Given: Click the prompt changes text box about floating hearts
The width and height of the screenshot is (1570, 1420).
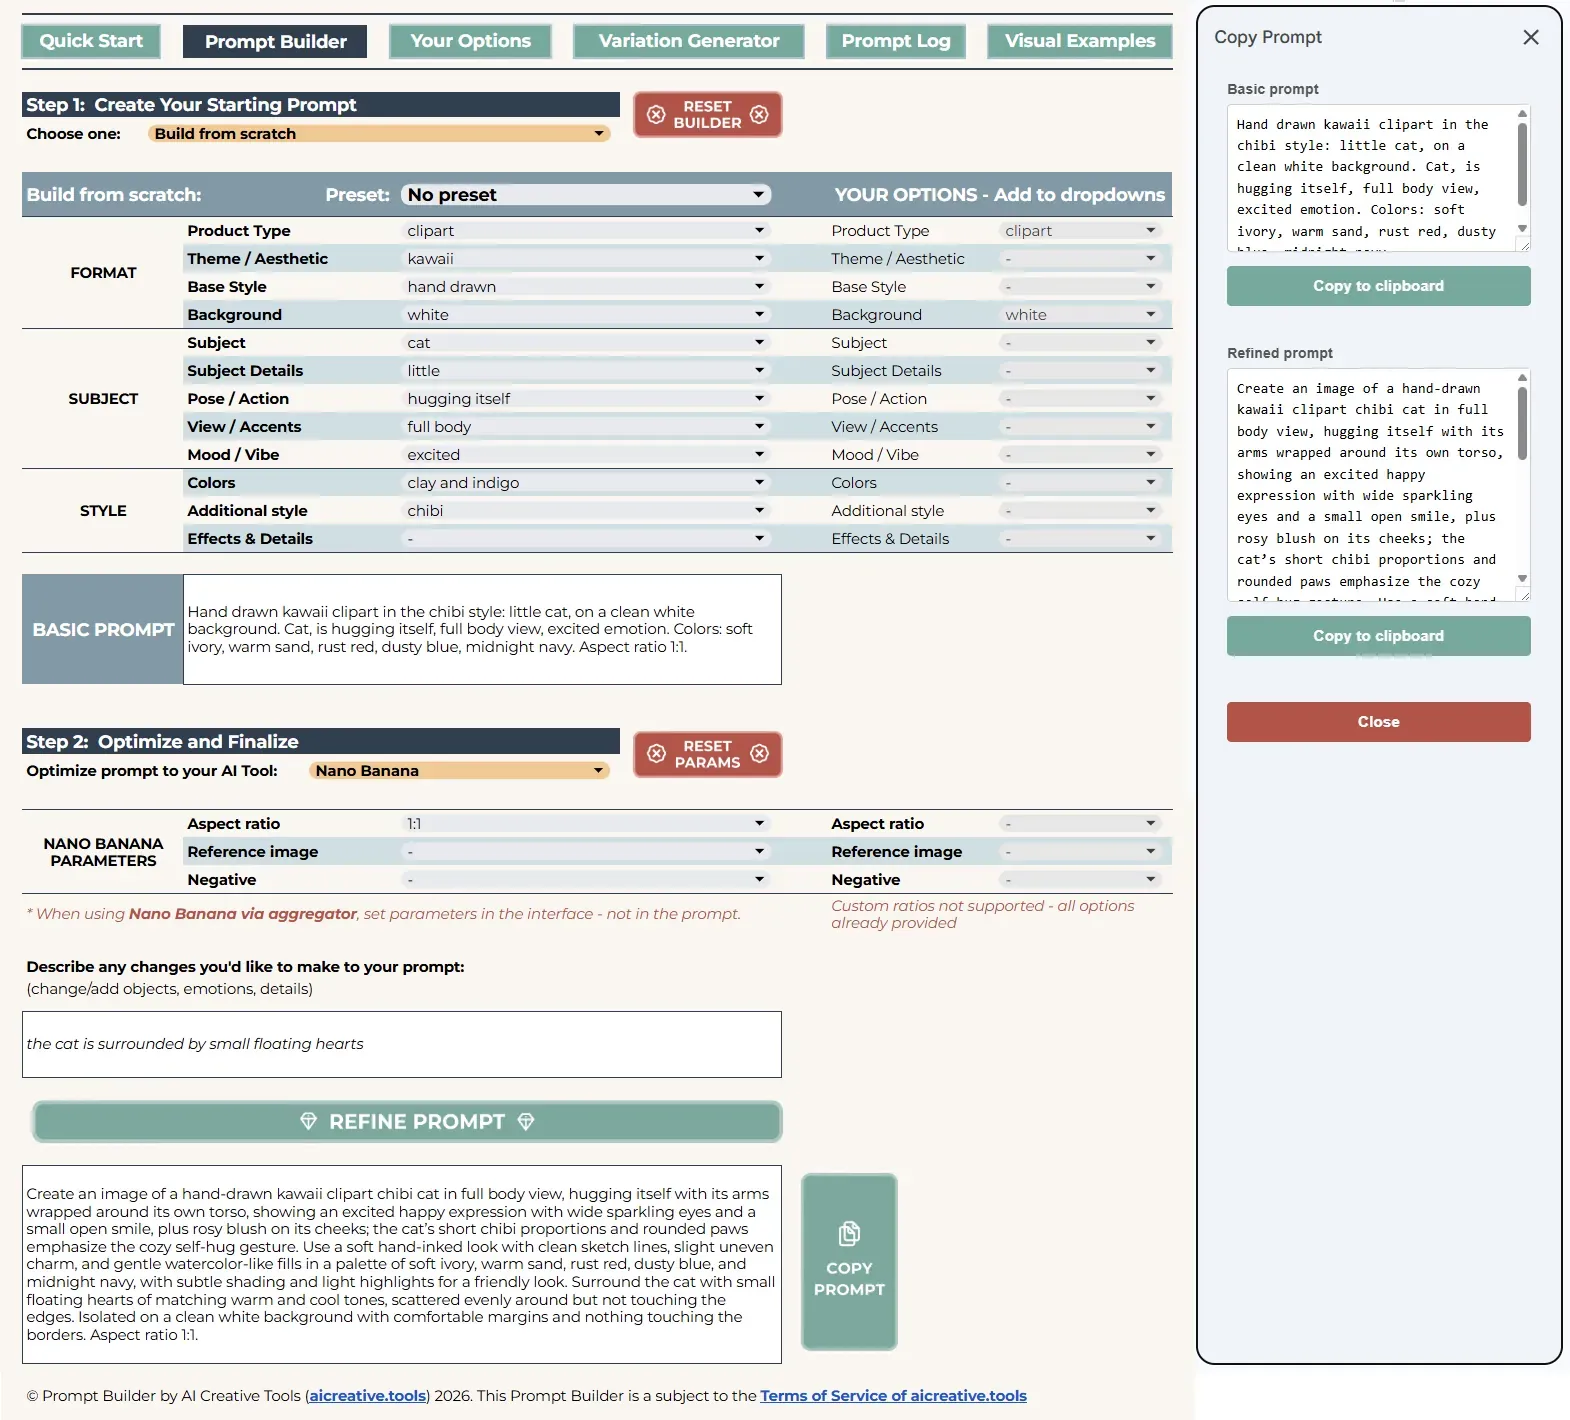Looking at the screenshot, I should pyautogui.click(x=402, y=1044).
